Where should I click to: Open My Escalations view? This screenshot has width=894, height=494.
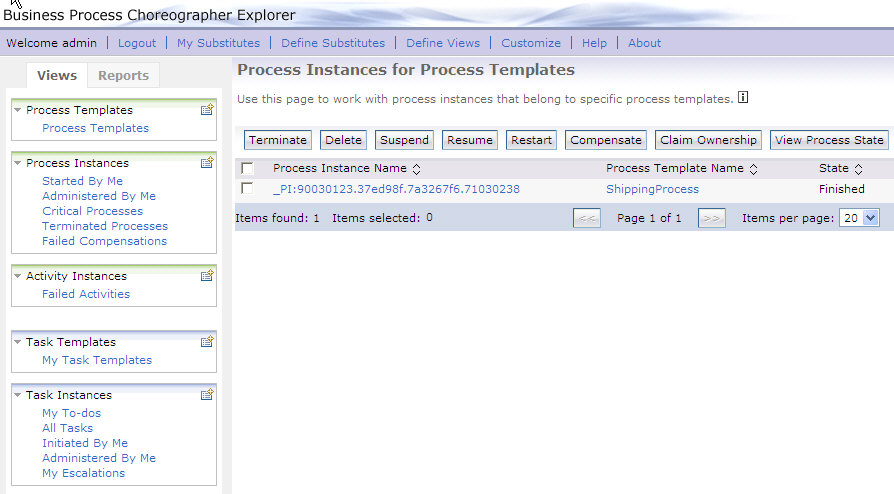coord(83,473)
